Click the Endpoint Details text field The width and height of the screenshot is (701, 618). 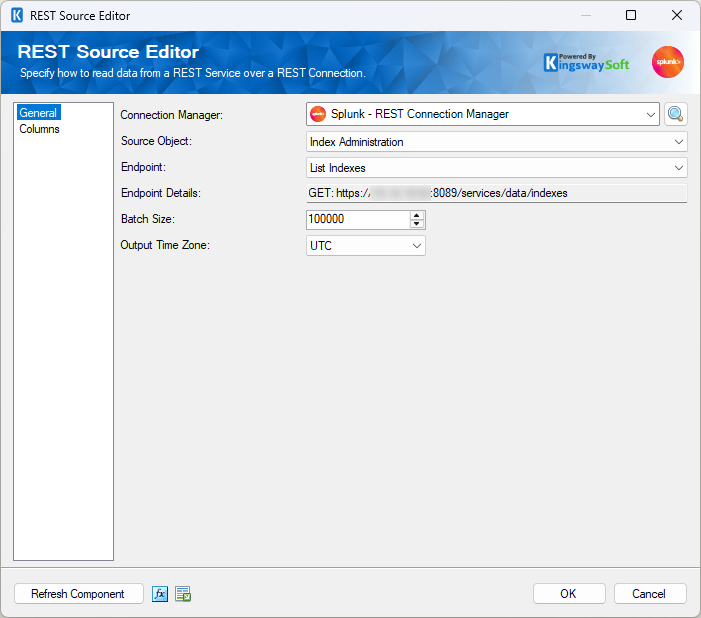pos(496,193)
